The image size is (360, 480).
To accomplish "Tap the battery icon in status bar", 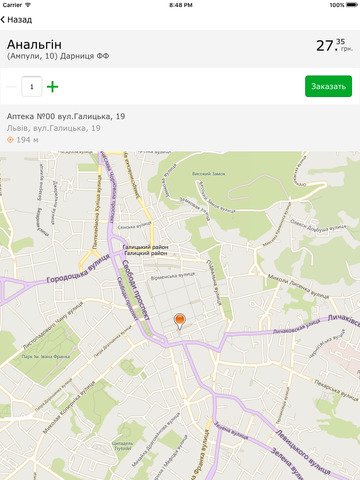I will 352,5.
